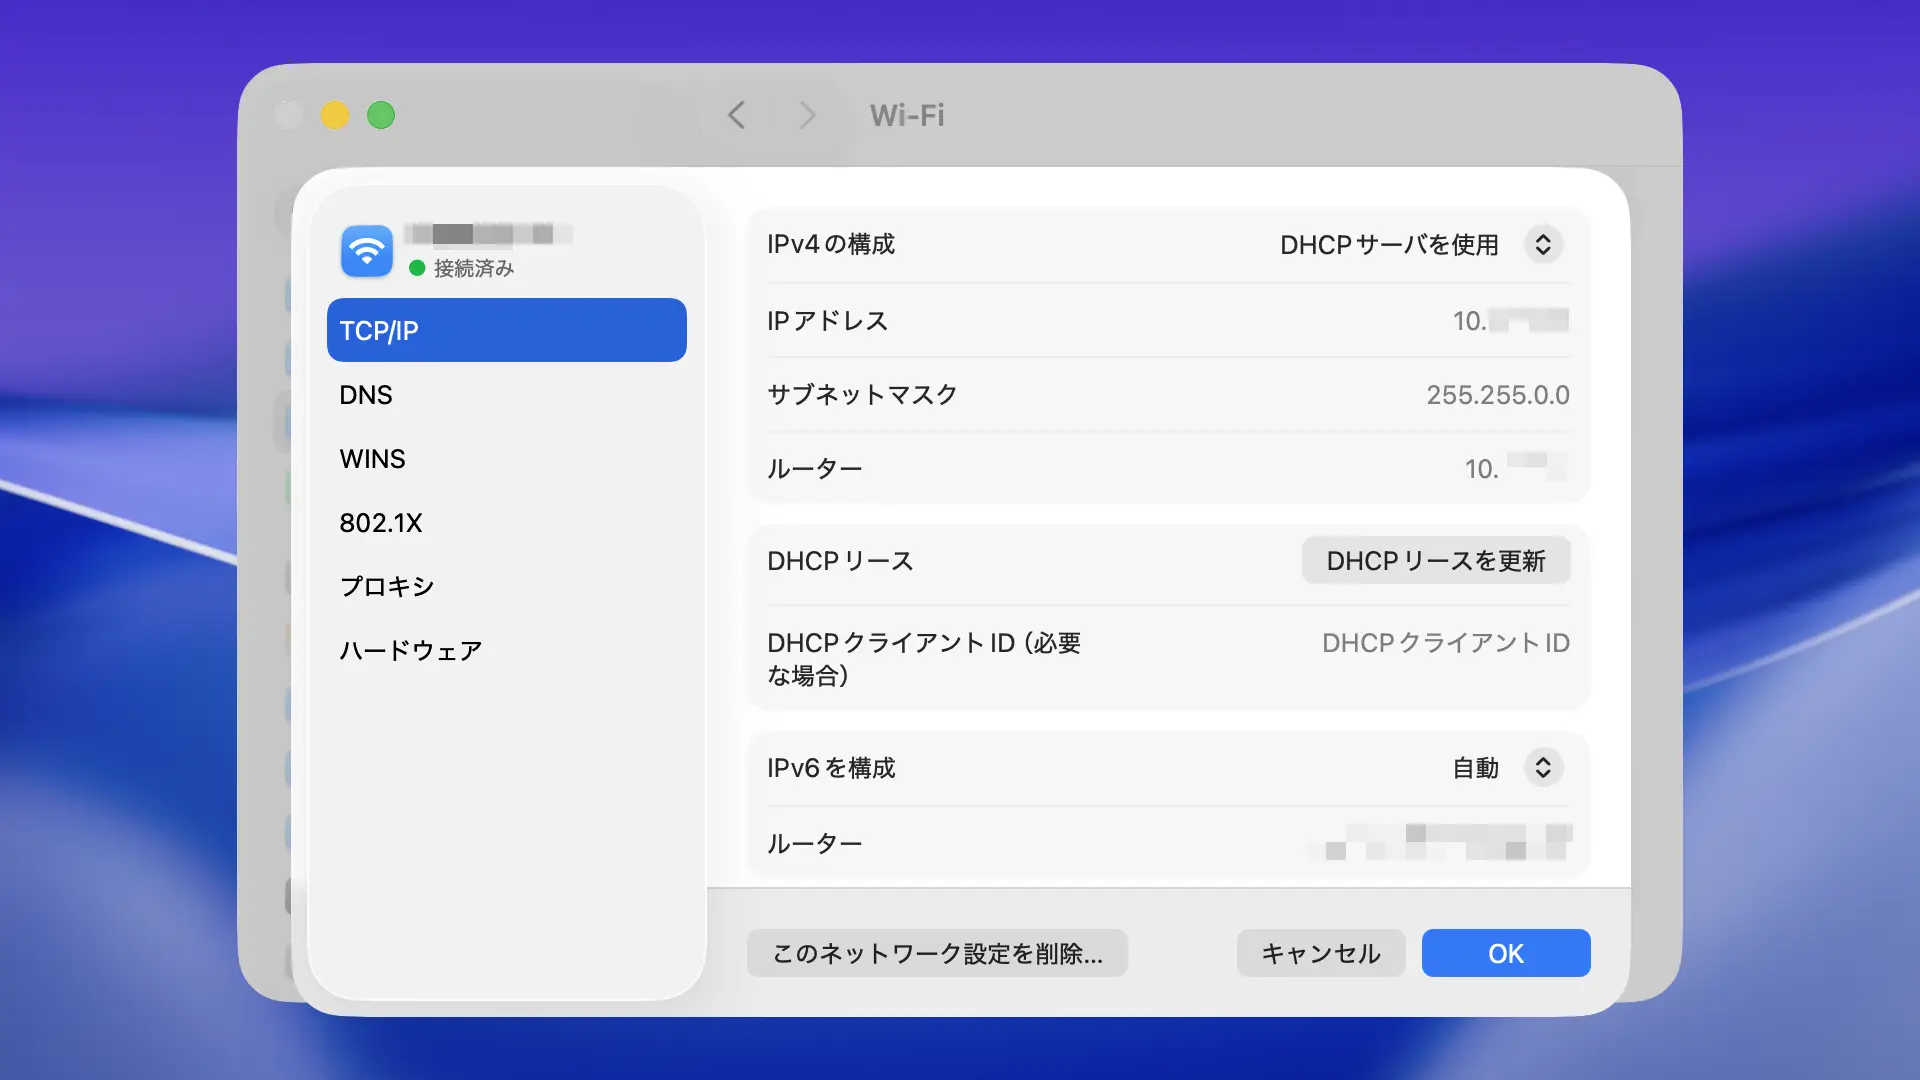
Task: Open the プロキシ settings tab
Action: (387, 587)
